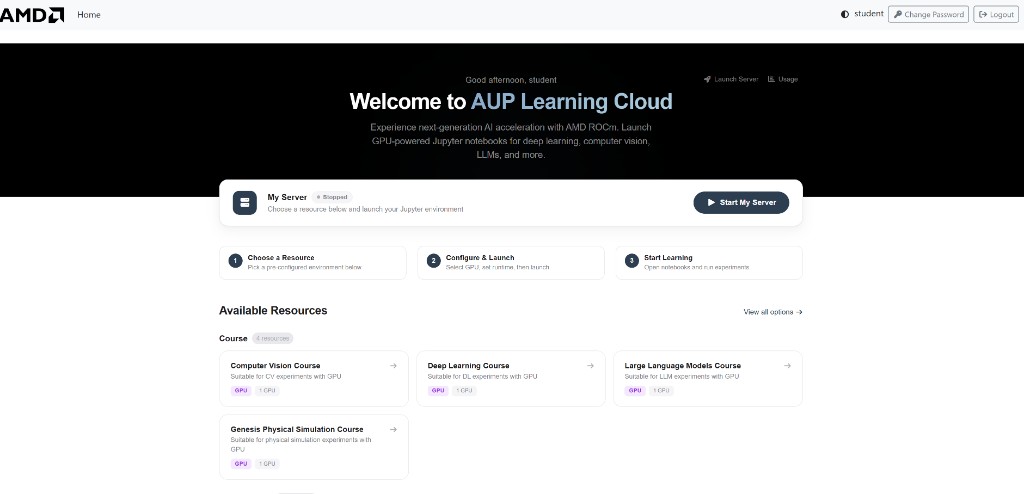The width and height of the screenshot is (1024, 494).
Task: Click the arrow on Large Language Models Course
Action: 788,366
